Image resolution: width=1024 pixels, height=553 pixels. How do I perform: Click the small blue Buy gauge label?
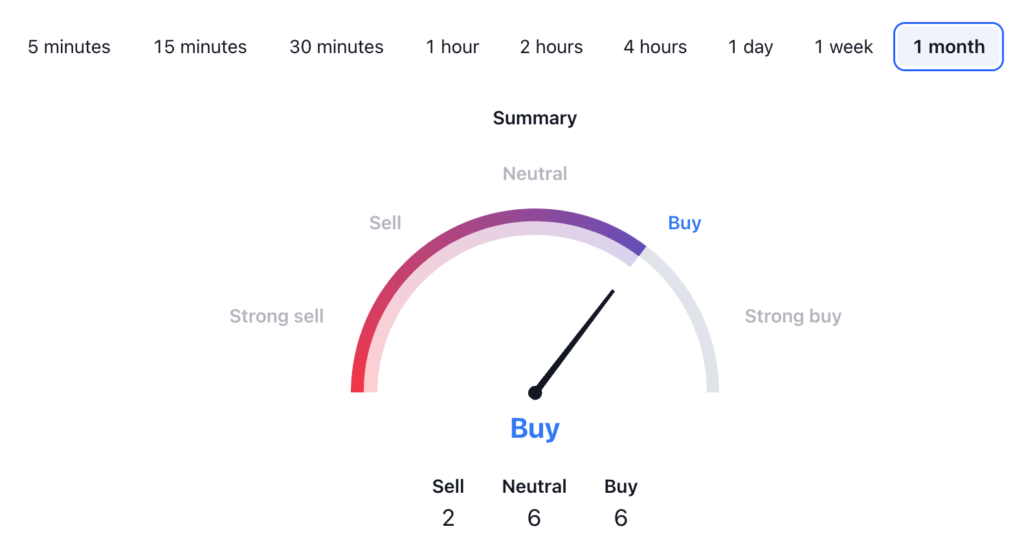tap(684, 223)
